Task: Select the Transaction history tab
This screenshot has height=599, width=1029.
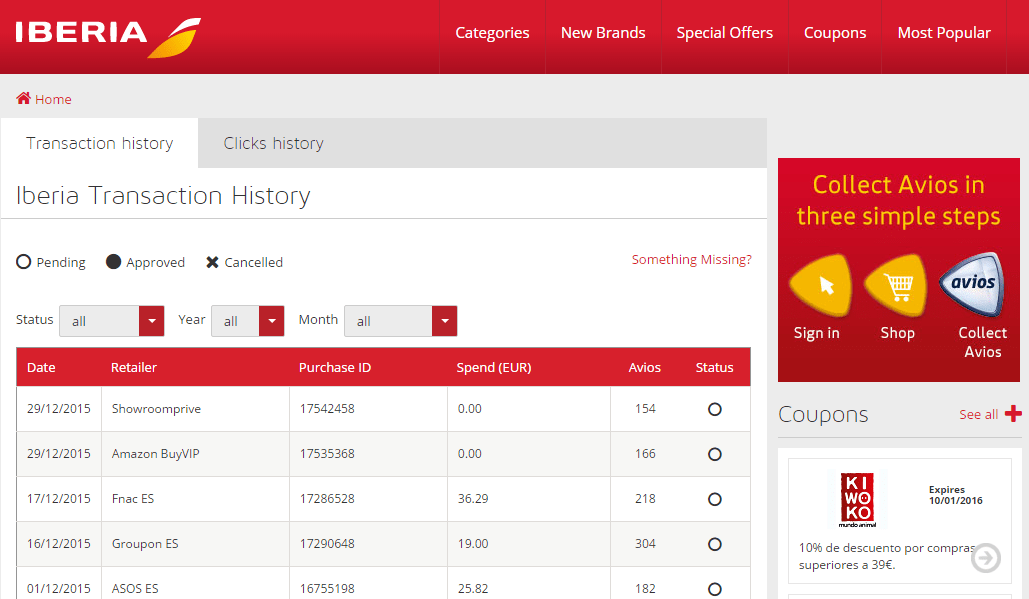Action: tap(99, 143)
